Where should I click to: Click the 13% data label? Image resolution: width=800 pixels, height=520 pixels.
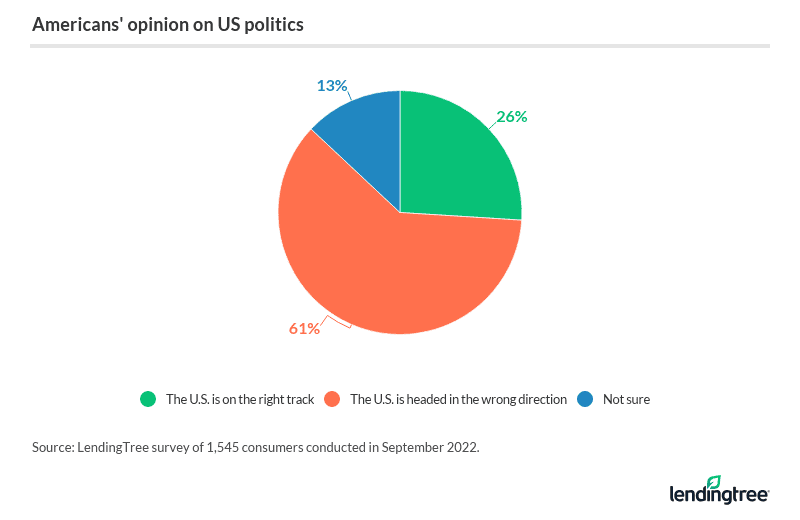pyautogui.click(x=331, y=85)
